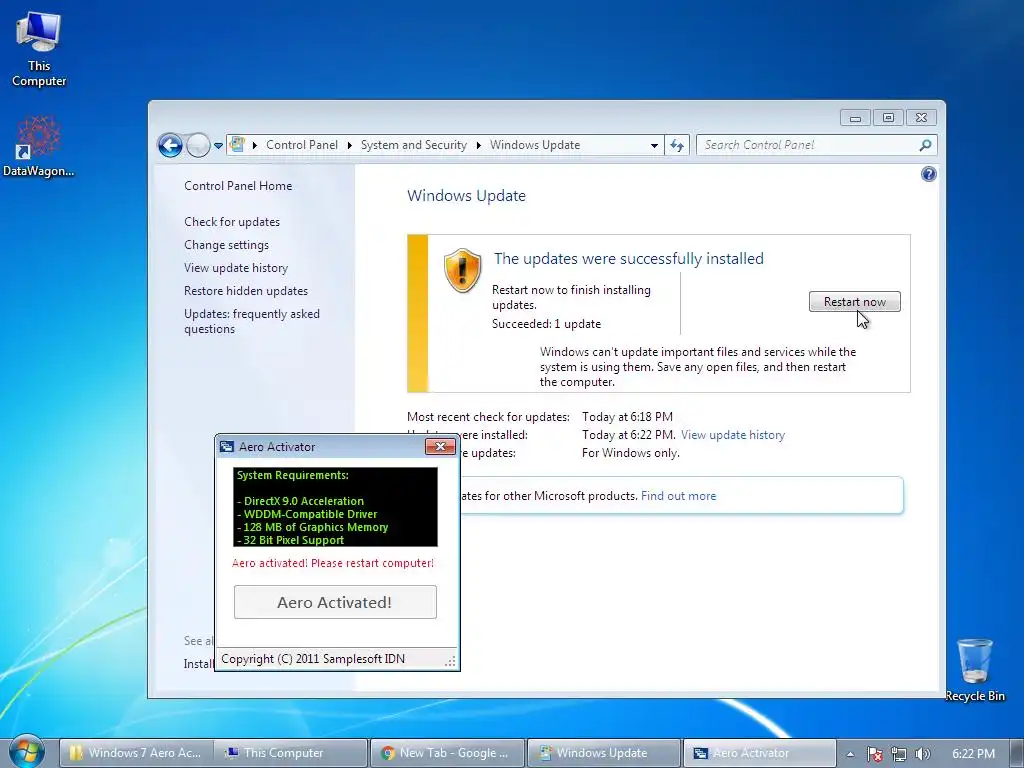Viewport: 1024px width, 768px height.
Task: Click the Aero Activator resize grip
Action: pos(451,661)
